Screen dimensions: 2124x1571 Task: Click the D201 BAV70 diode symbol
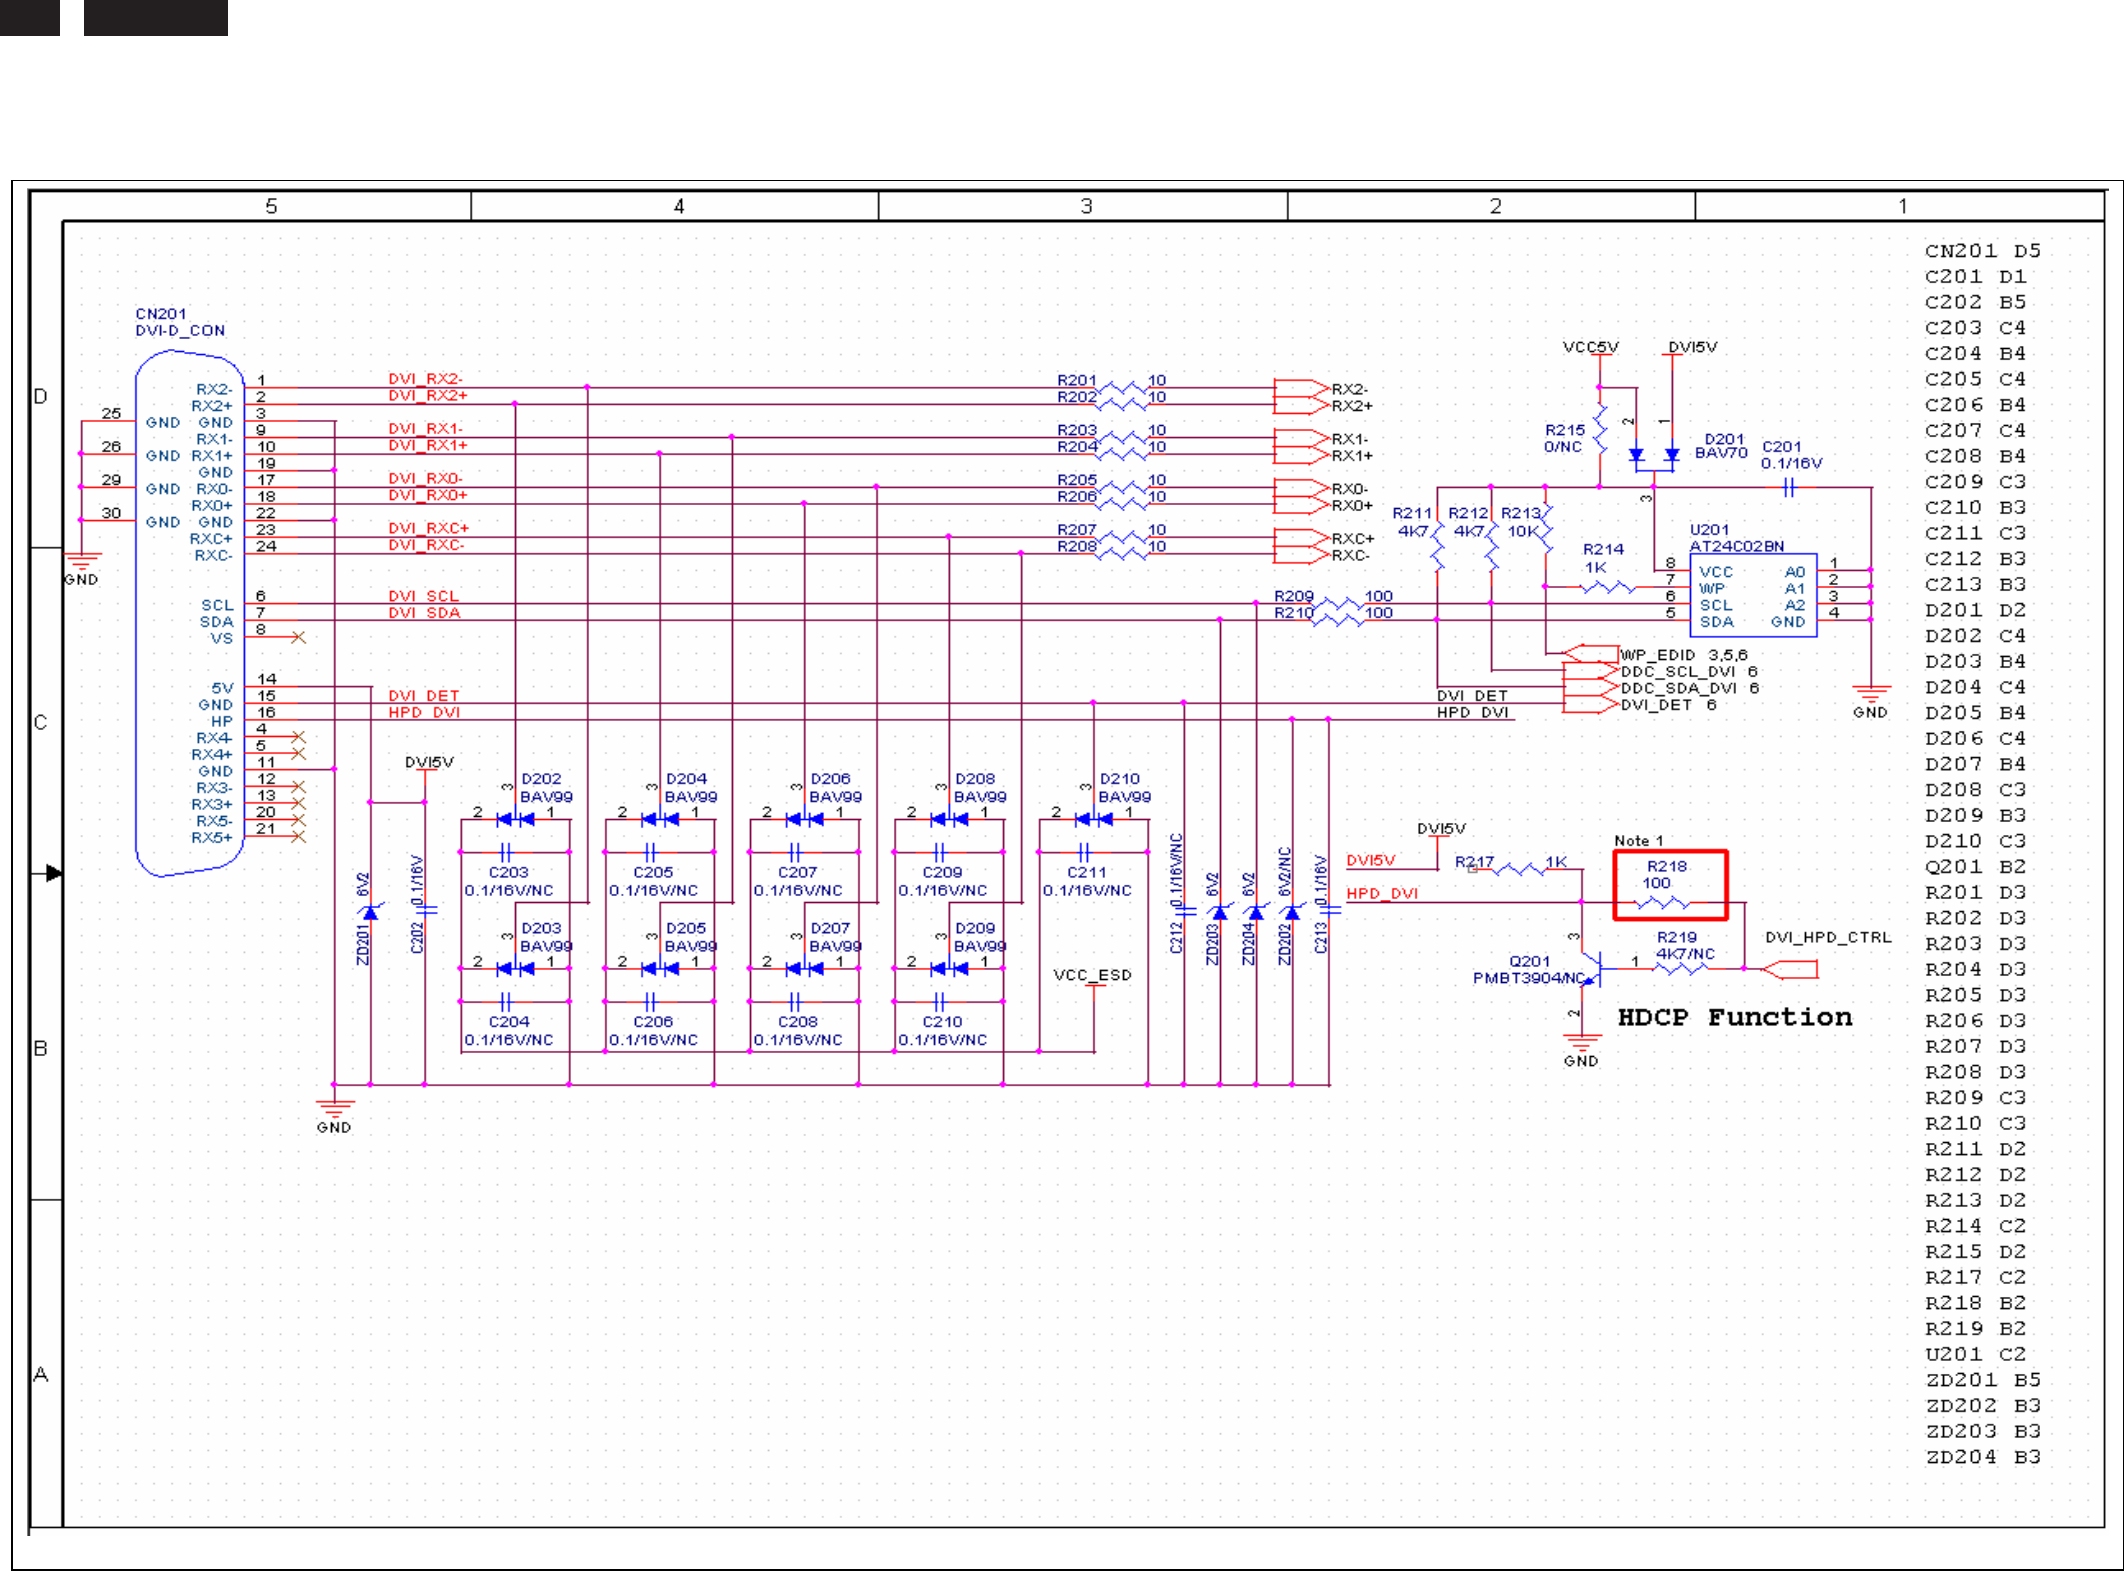click(1654, 455)
